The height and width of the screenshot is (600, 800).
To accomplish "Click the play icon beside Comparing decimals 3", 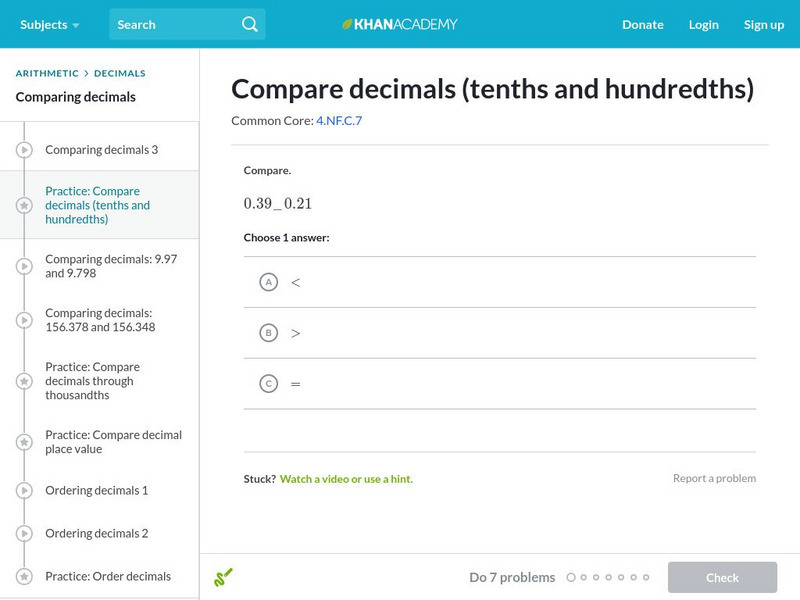I will 24,150.
